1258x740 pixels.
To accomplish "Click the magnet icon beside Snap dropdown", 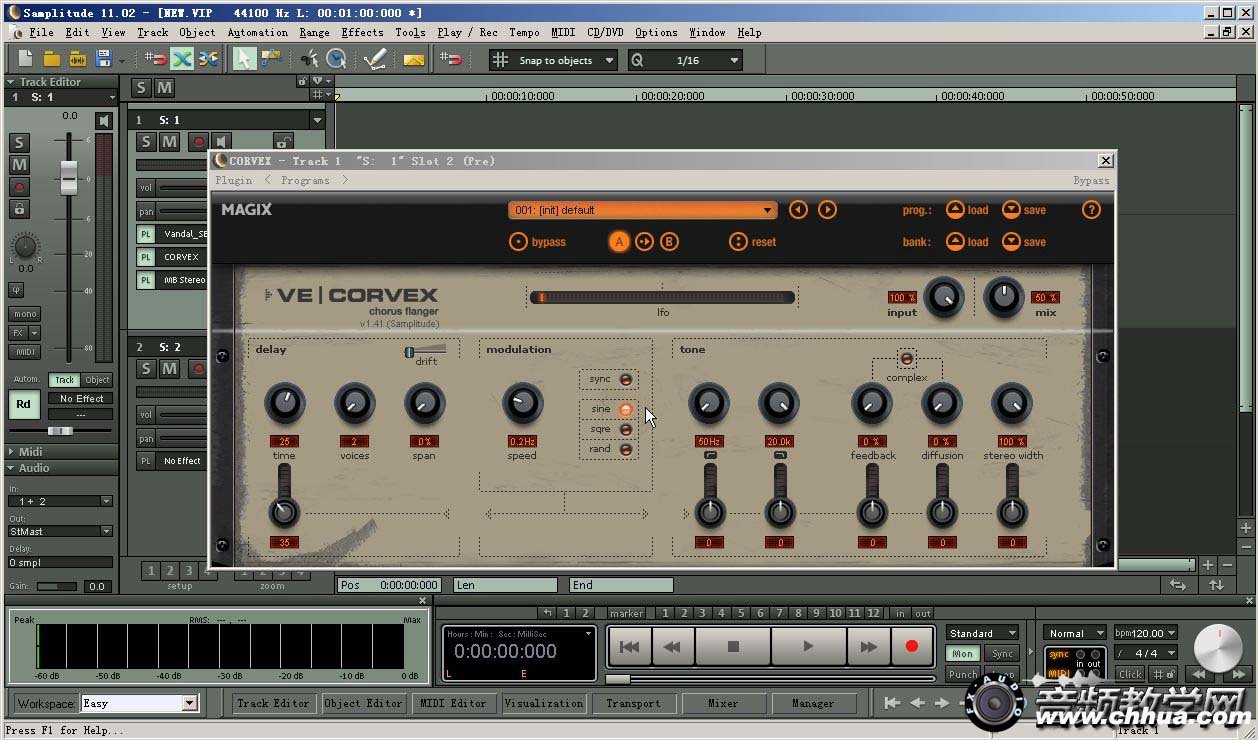I will (453, 60).
